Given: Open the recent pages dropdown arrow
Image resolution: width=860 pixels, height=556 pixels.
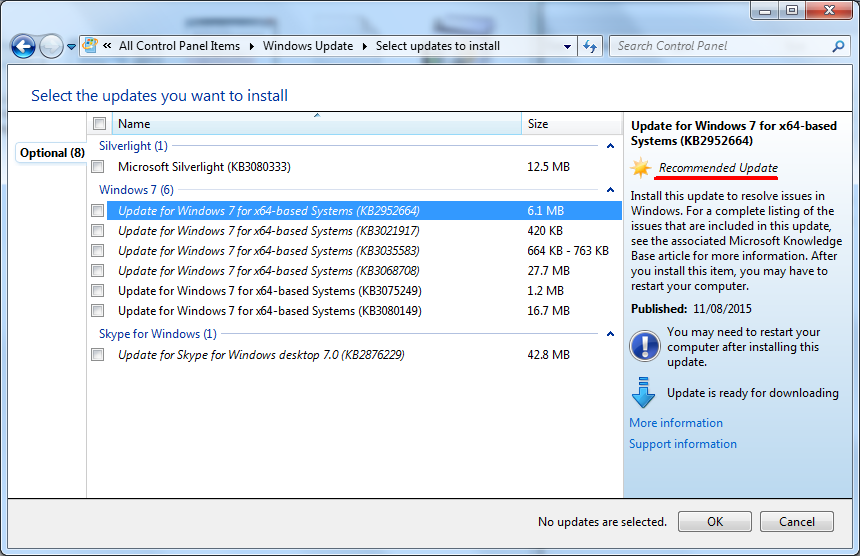Looking at the screenshot, I should (x=71, y=47).
